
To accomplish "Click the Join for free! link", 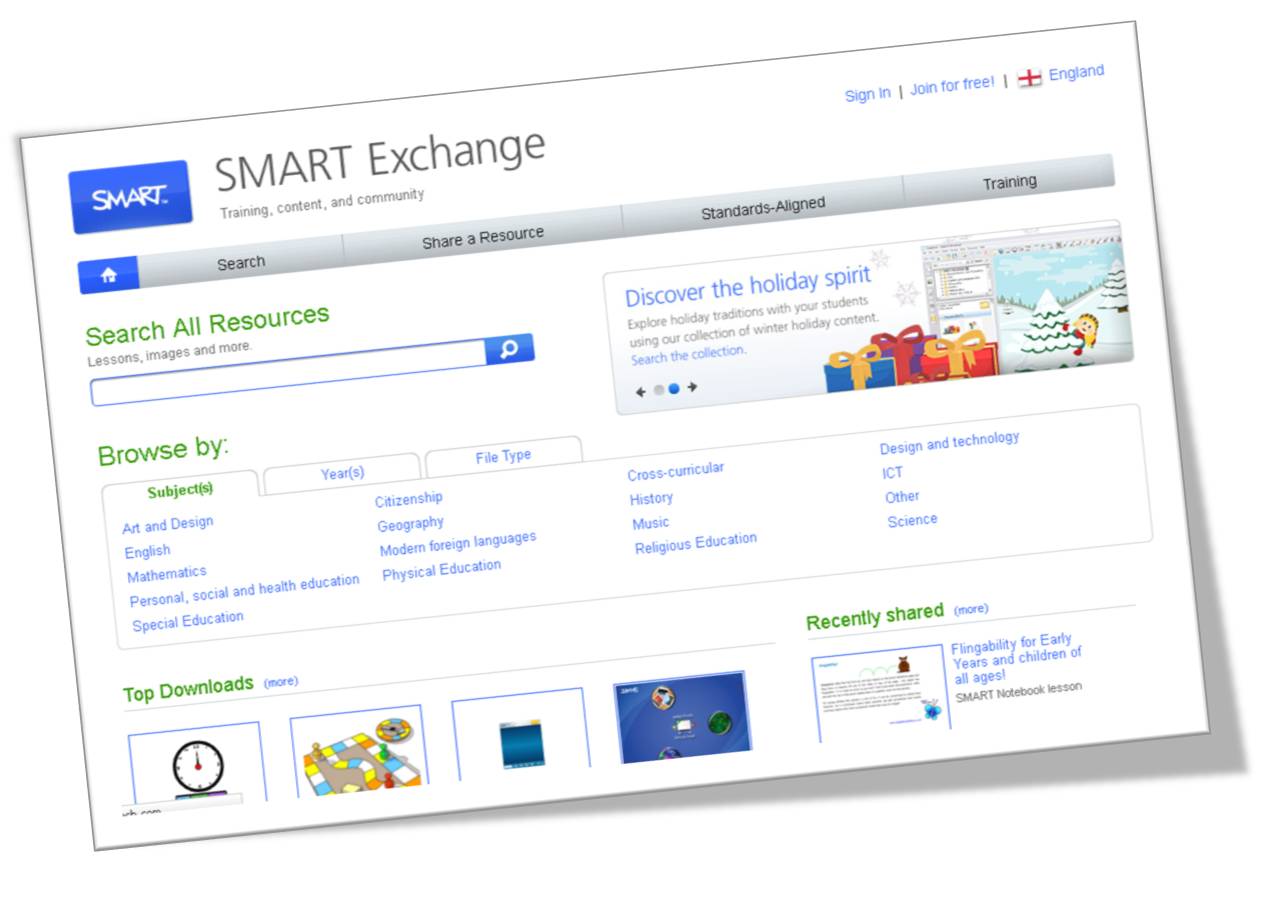I will [x=952, y=86].
